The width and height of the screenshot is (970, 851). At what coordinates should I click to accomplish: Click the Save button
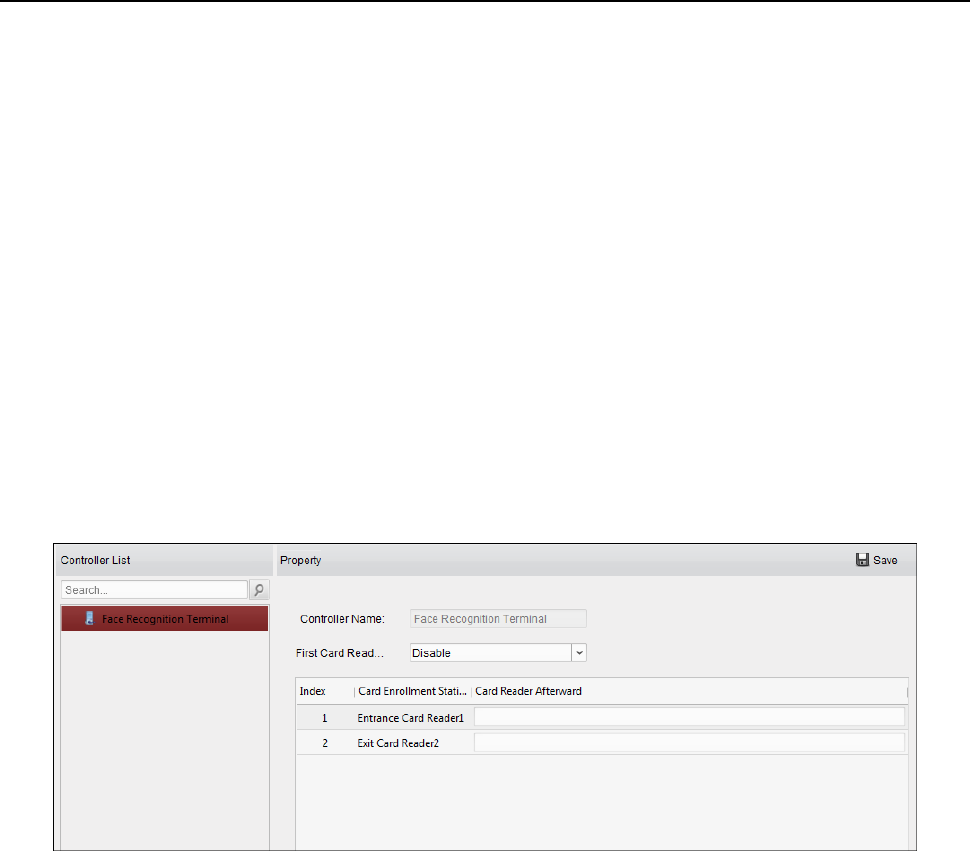coord(876,560)
